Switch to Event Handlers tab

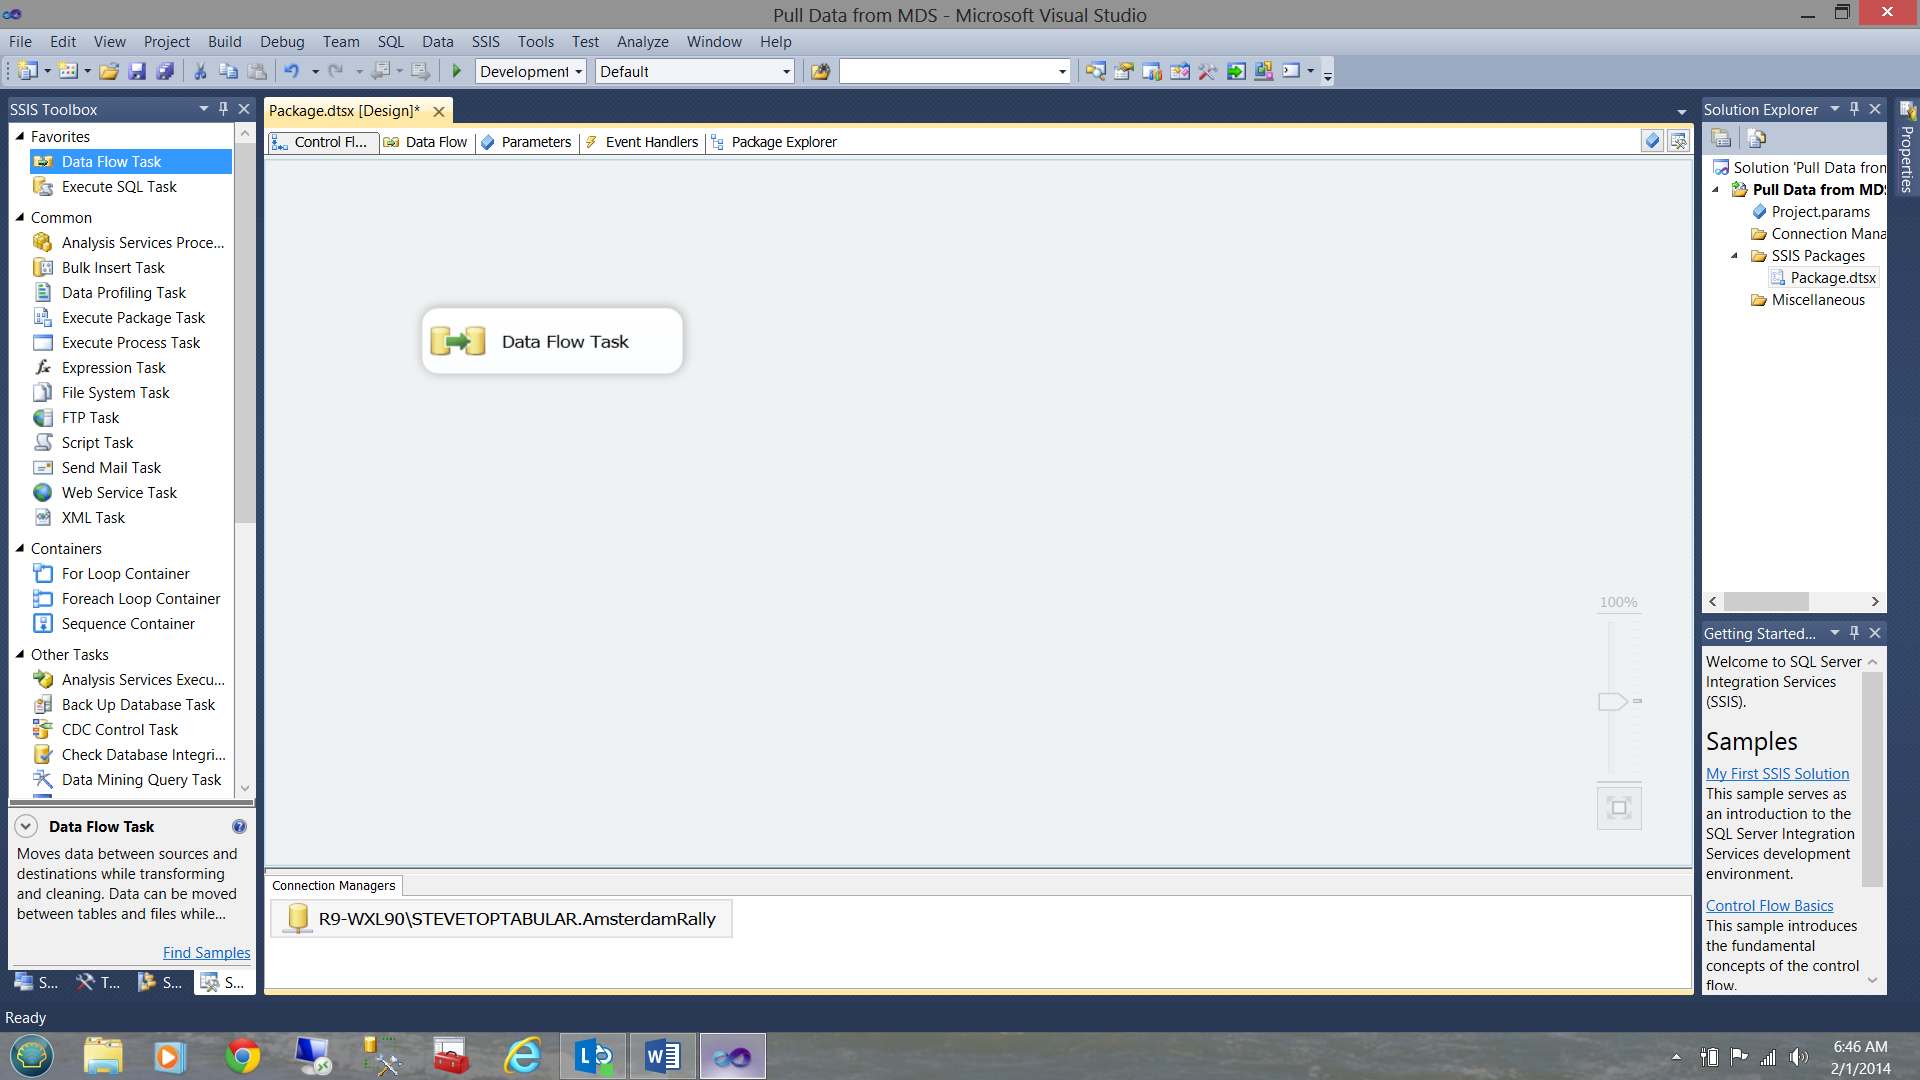651,141
